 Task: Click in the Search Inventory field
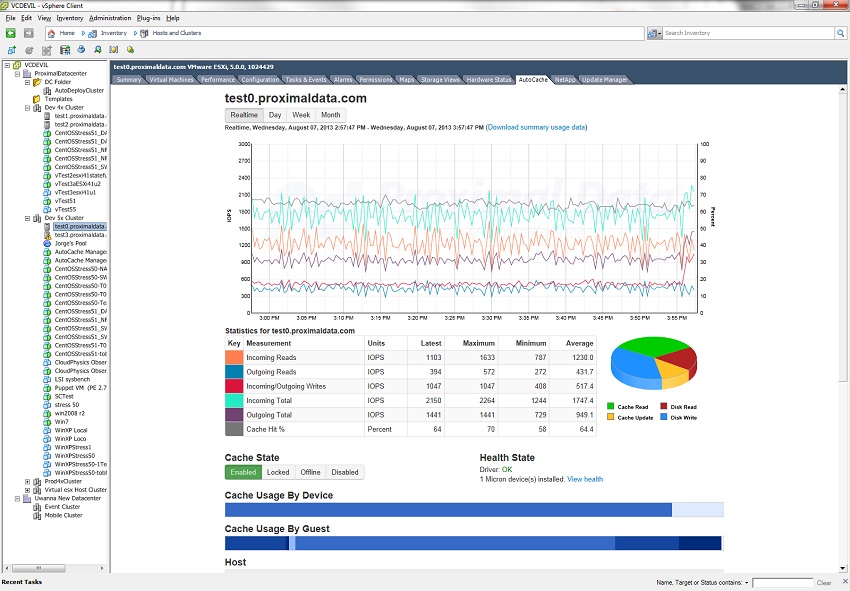point(749,33)
